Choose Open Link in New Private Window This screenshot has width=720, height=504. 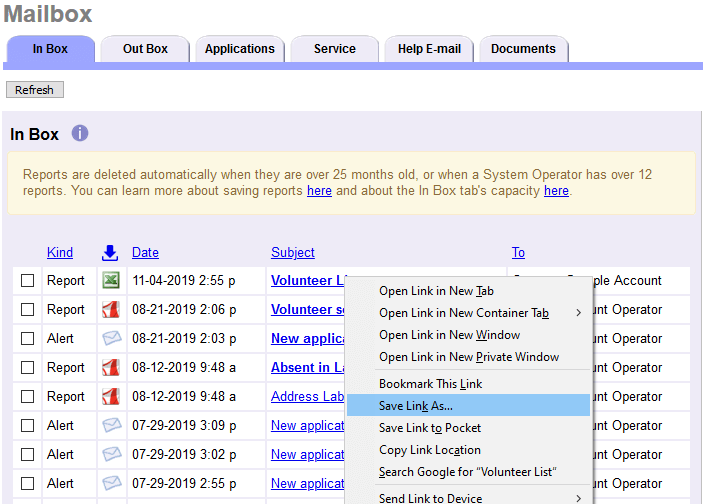tap(468, 357)
